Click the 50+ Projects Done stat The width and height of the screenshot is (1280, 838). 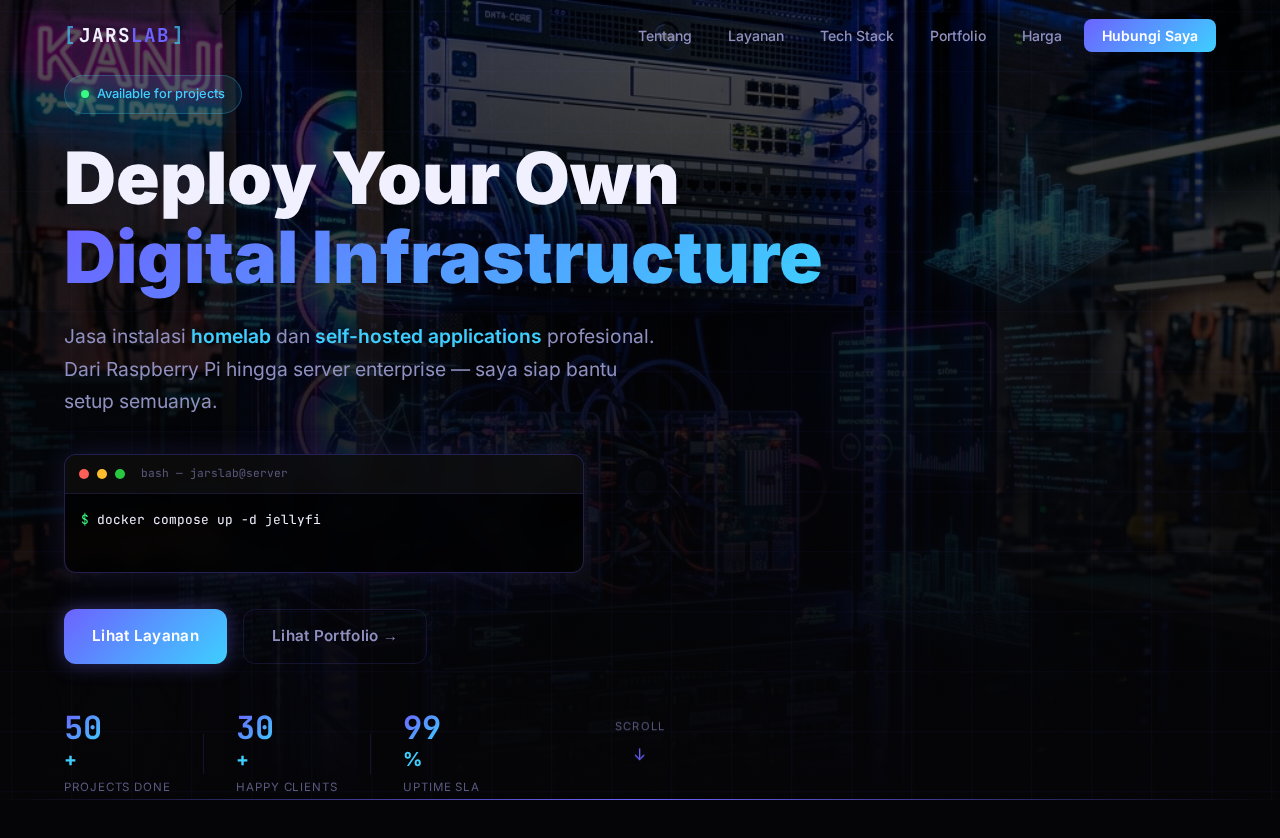point(117,753)
